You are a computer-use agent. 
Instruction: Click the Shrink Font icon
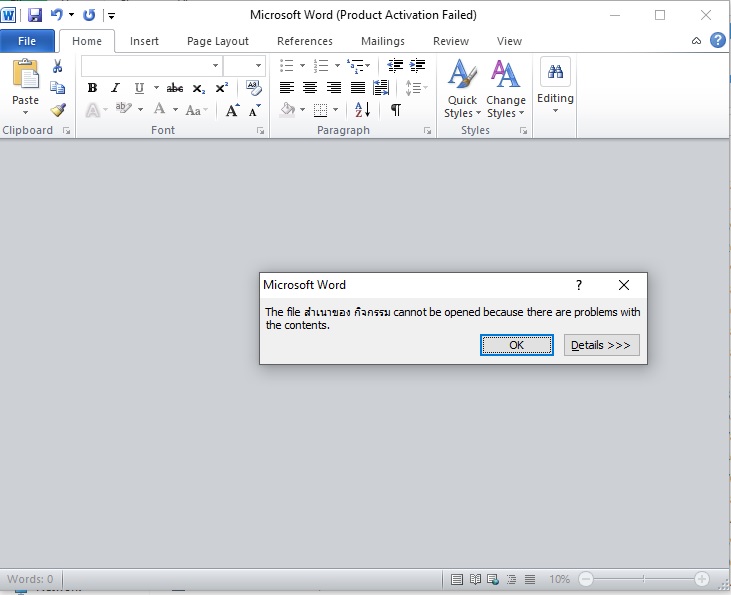[254, 111]
